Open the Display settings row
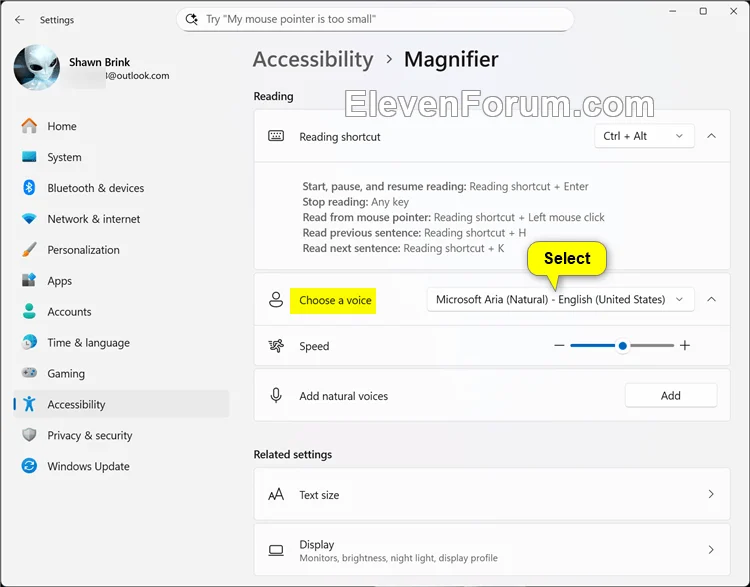 492,550
